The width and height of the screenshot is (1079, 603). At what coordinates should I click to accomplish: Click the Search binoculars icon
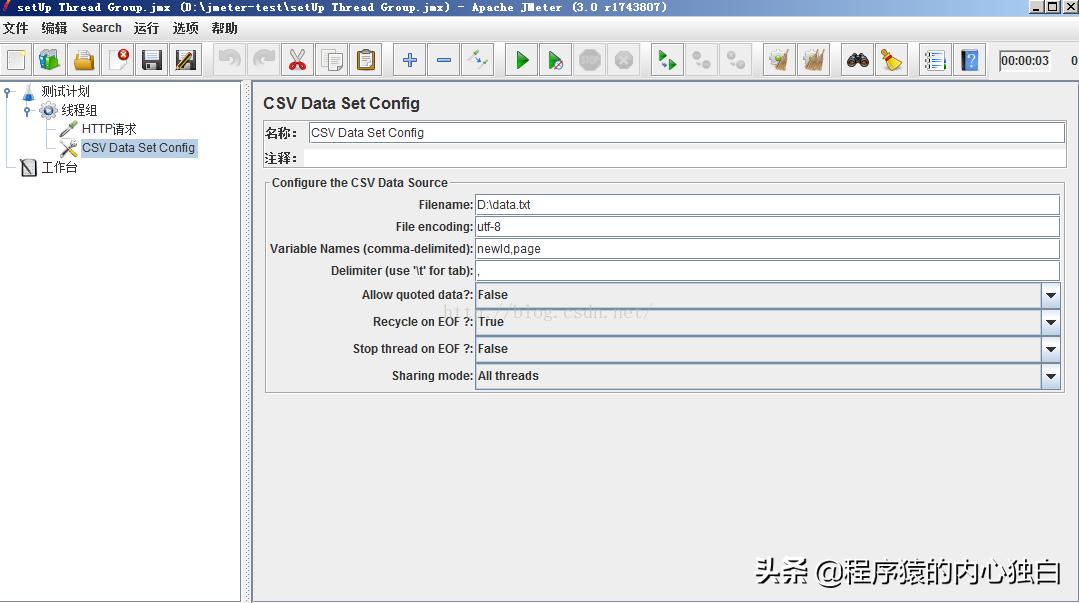[x=857, y=60]
